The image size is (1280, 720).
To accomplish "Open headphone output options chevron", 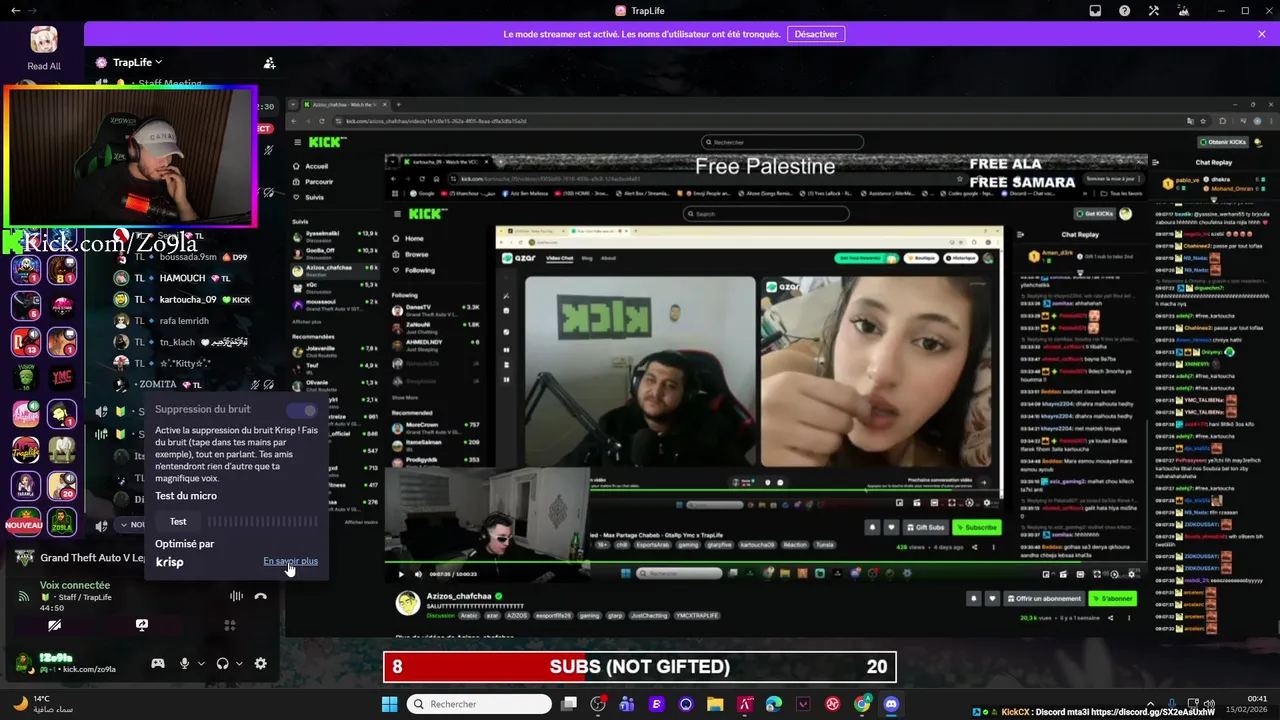I will pos(239,663).
